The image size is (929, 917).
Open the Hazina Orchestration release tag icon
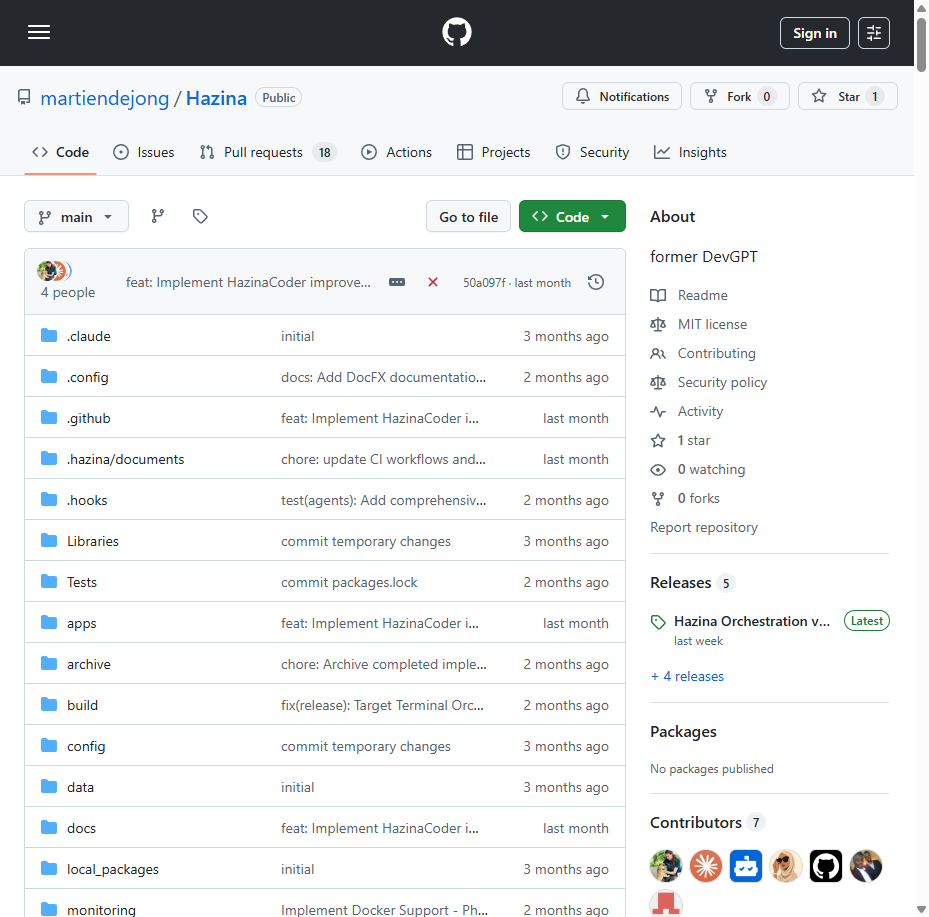click(x=658, y=621)
